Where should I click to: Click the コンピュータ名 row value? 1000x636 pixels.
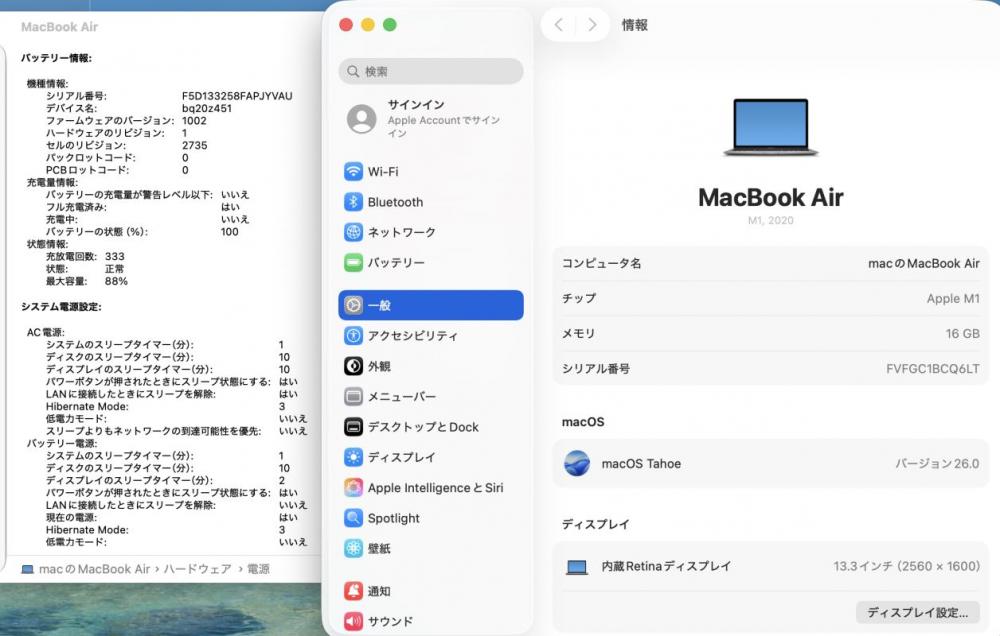coord(923,263)
